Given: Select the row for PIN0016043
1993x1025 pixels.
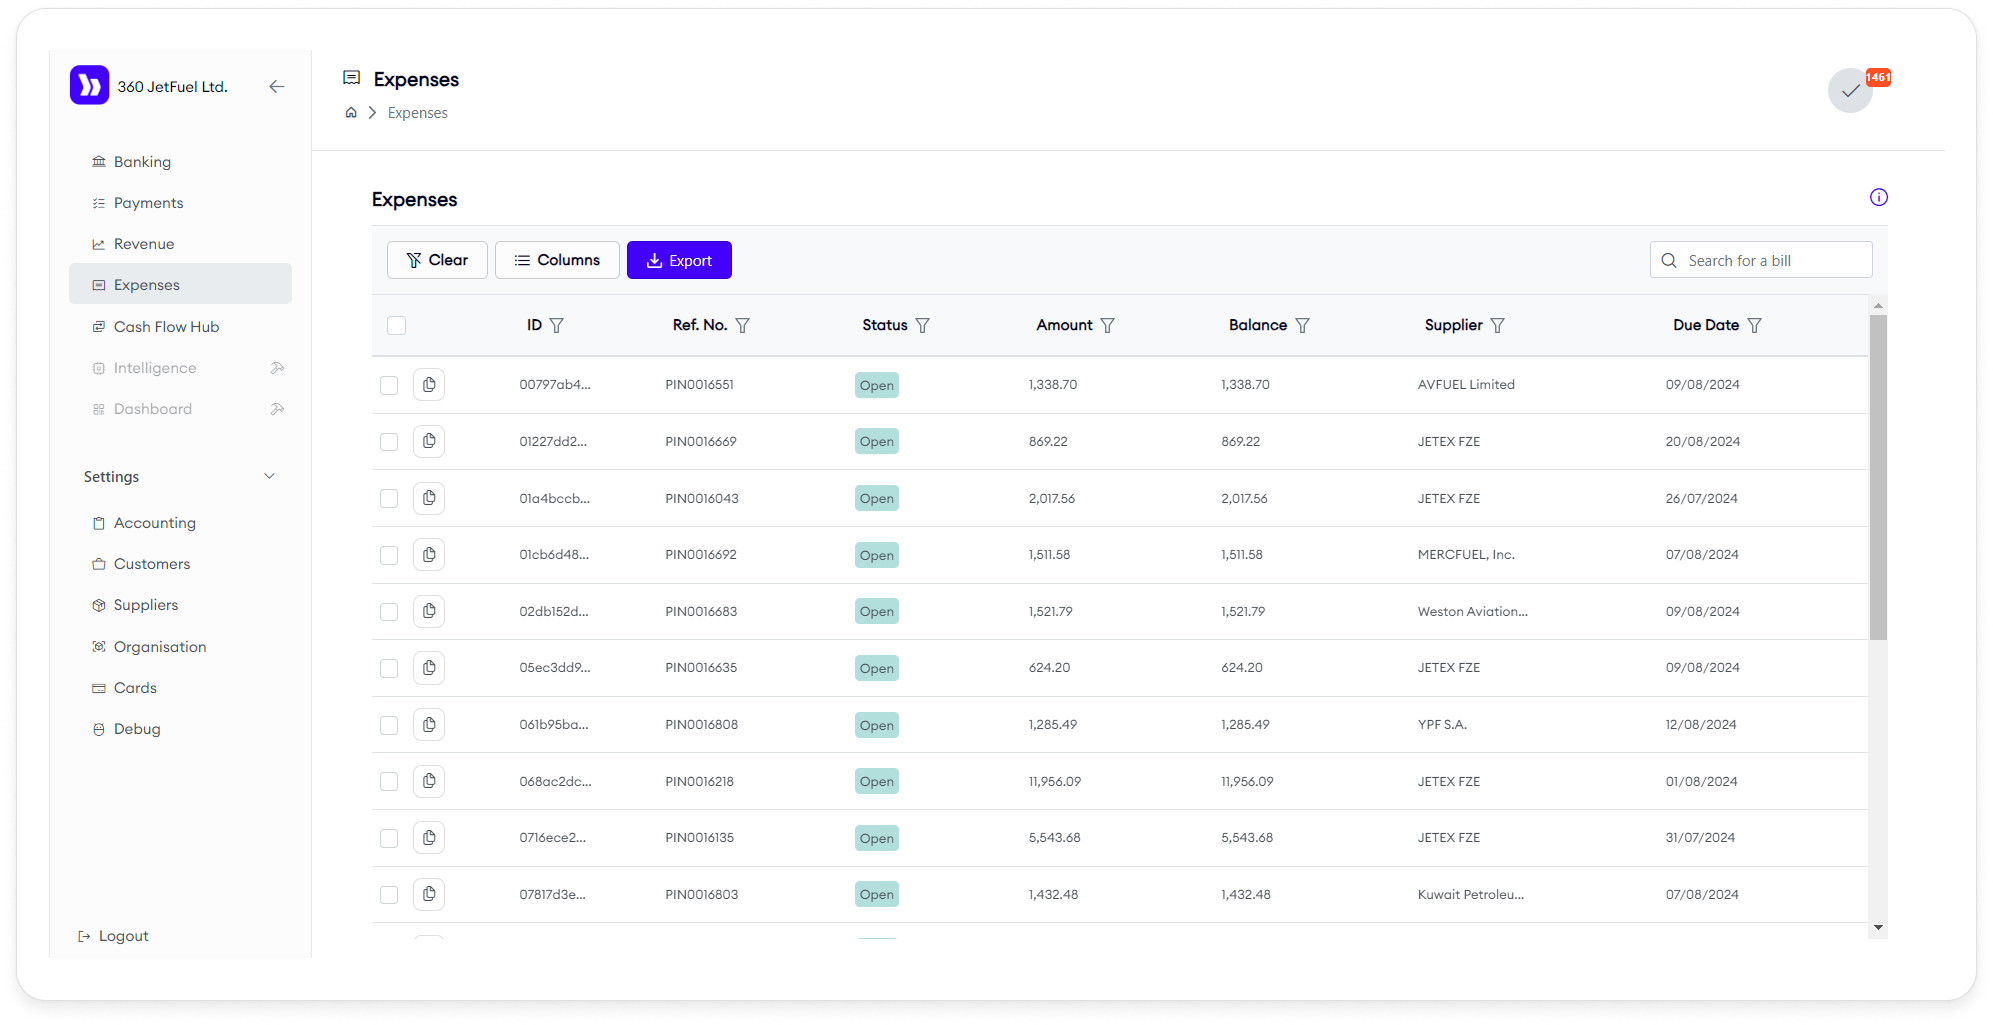Looking at the screenshot, I should (x=389, y=498).
